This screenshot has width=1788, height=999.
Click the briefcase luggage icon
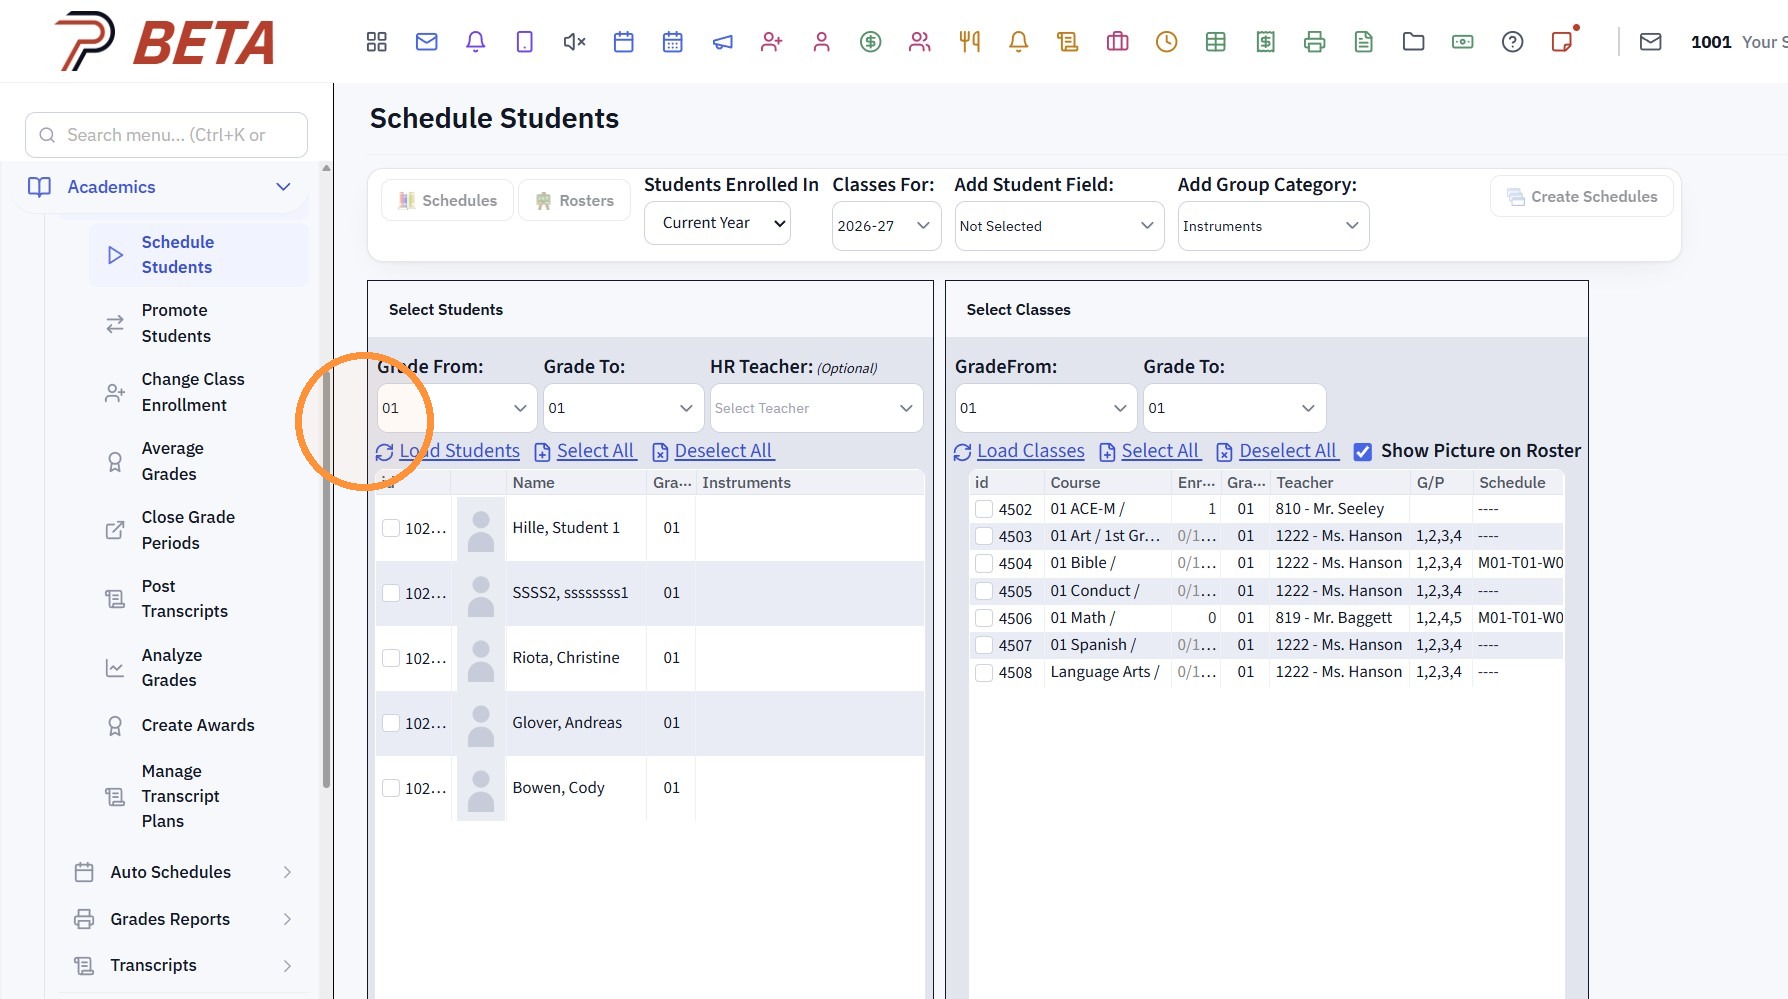coord(1117,42)
